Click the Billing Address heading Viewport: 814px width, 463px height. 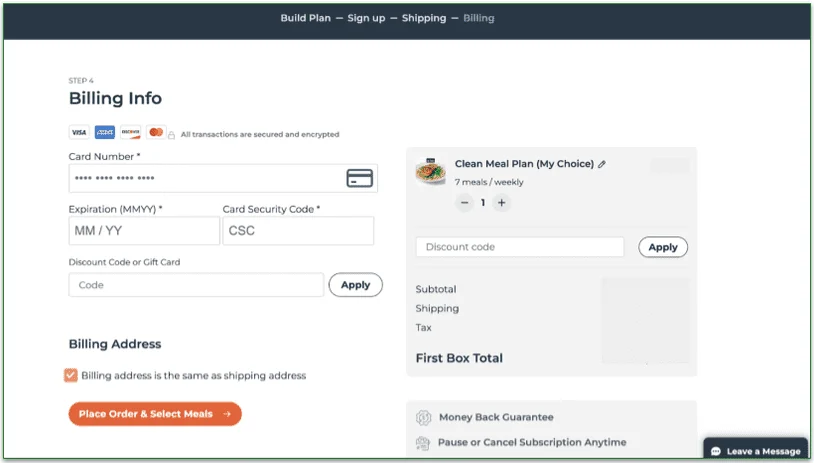pyautogui.click(x=115, y=344)
